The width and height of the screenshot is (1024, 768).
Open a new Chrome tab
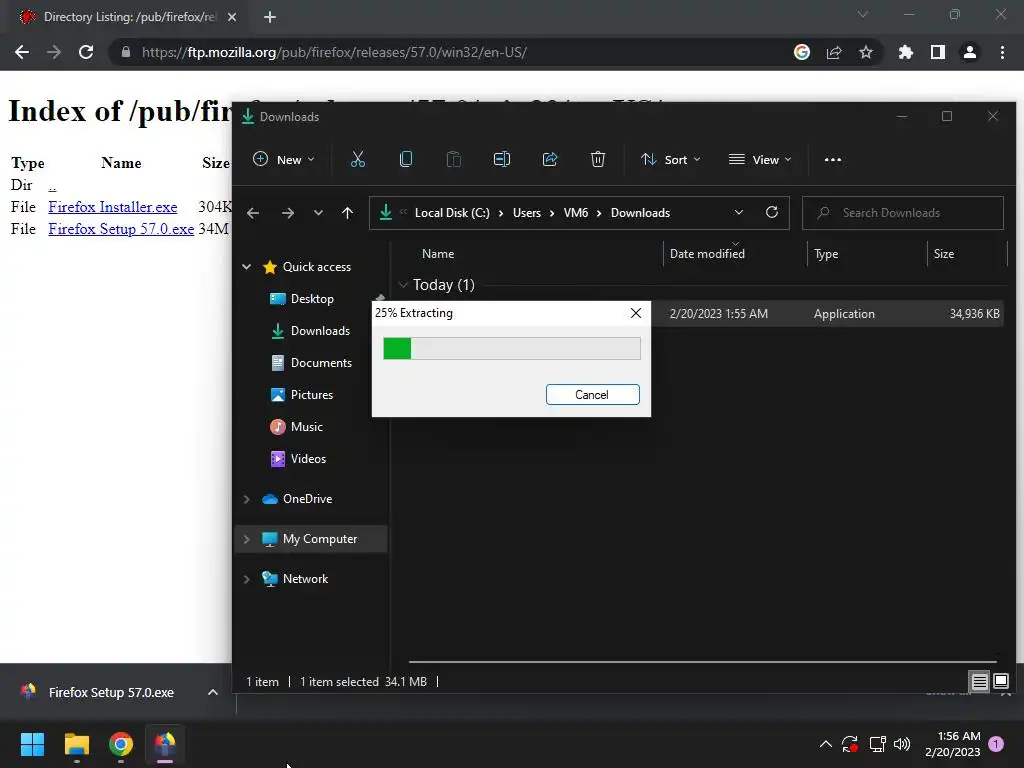coord(270,17)
